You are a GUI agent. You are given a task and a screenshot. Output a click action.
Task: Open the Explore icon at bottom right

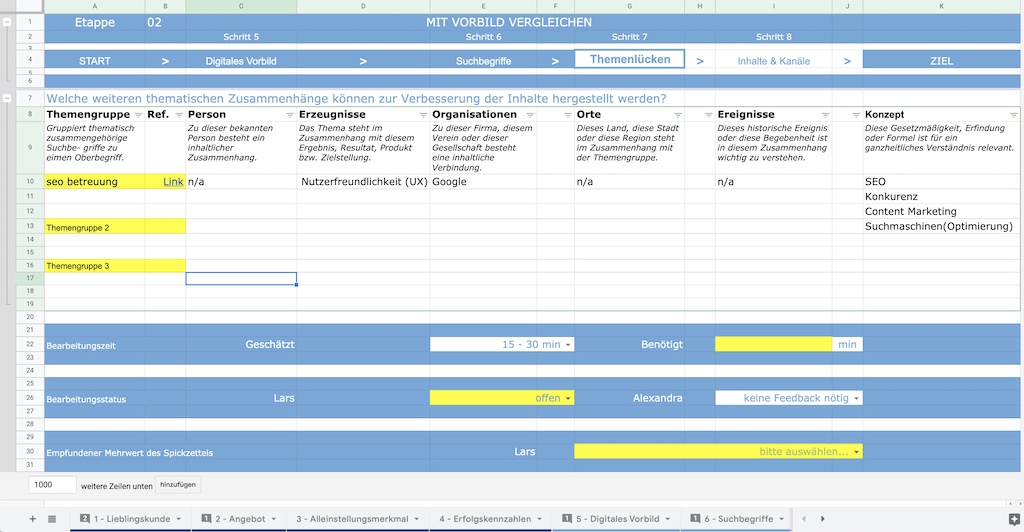point(1014,520)
